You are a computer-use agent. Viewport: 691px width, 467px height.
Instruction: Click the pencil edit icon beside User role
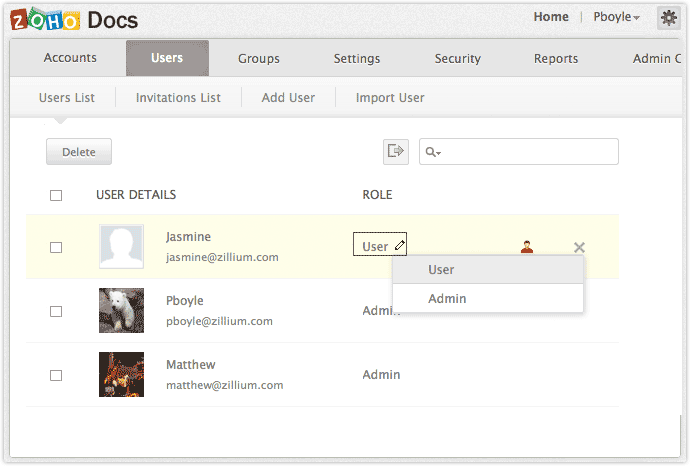click(399, 245)
